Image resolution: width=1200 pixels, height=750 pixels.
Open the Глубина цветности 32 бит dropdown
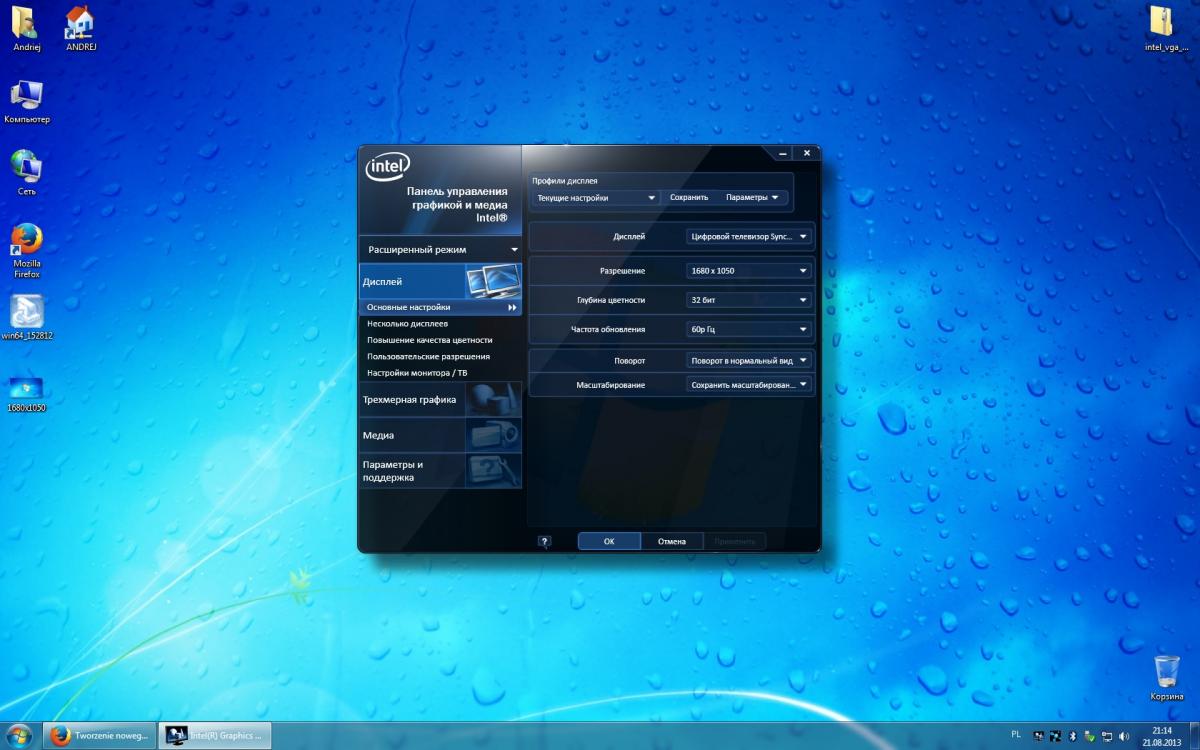[749, 299]
